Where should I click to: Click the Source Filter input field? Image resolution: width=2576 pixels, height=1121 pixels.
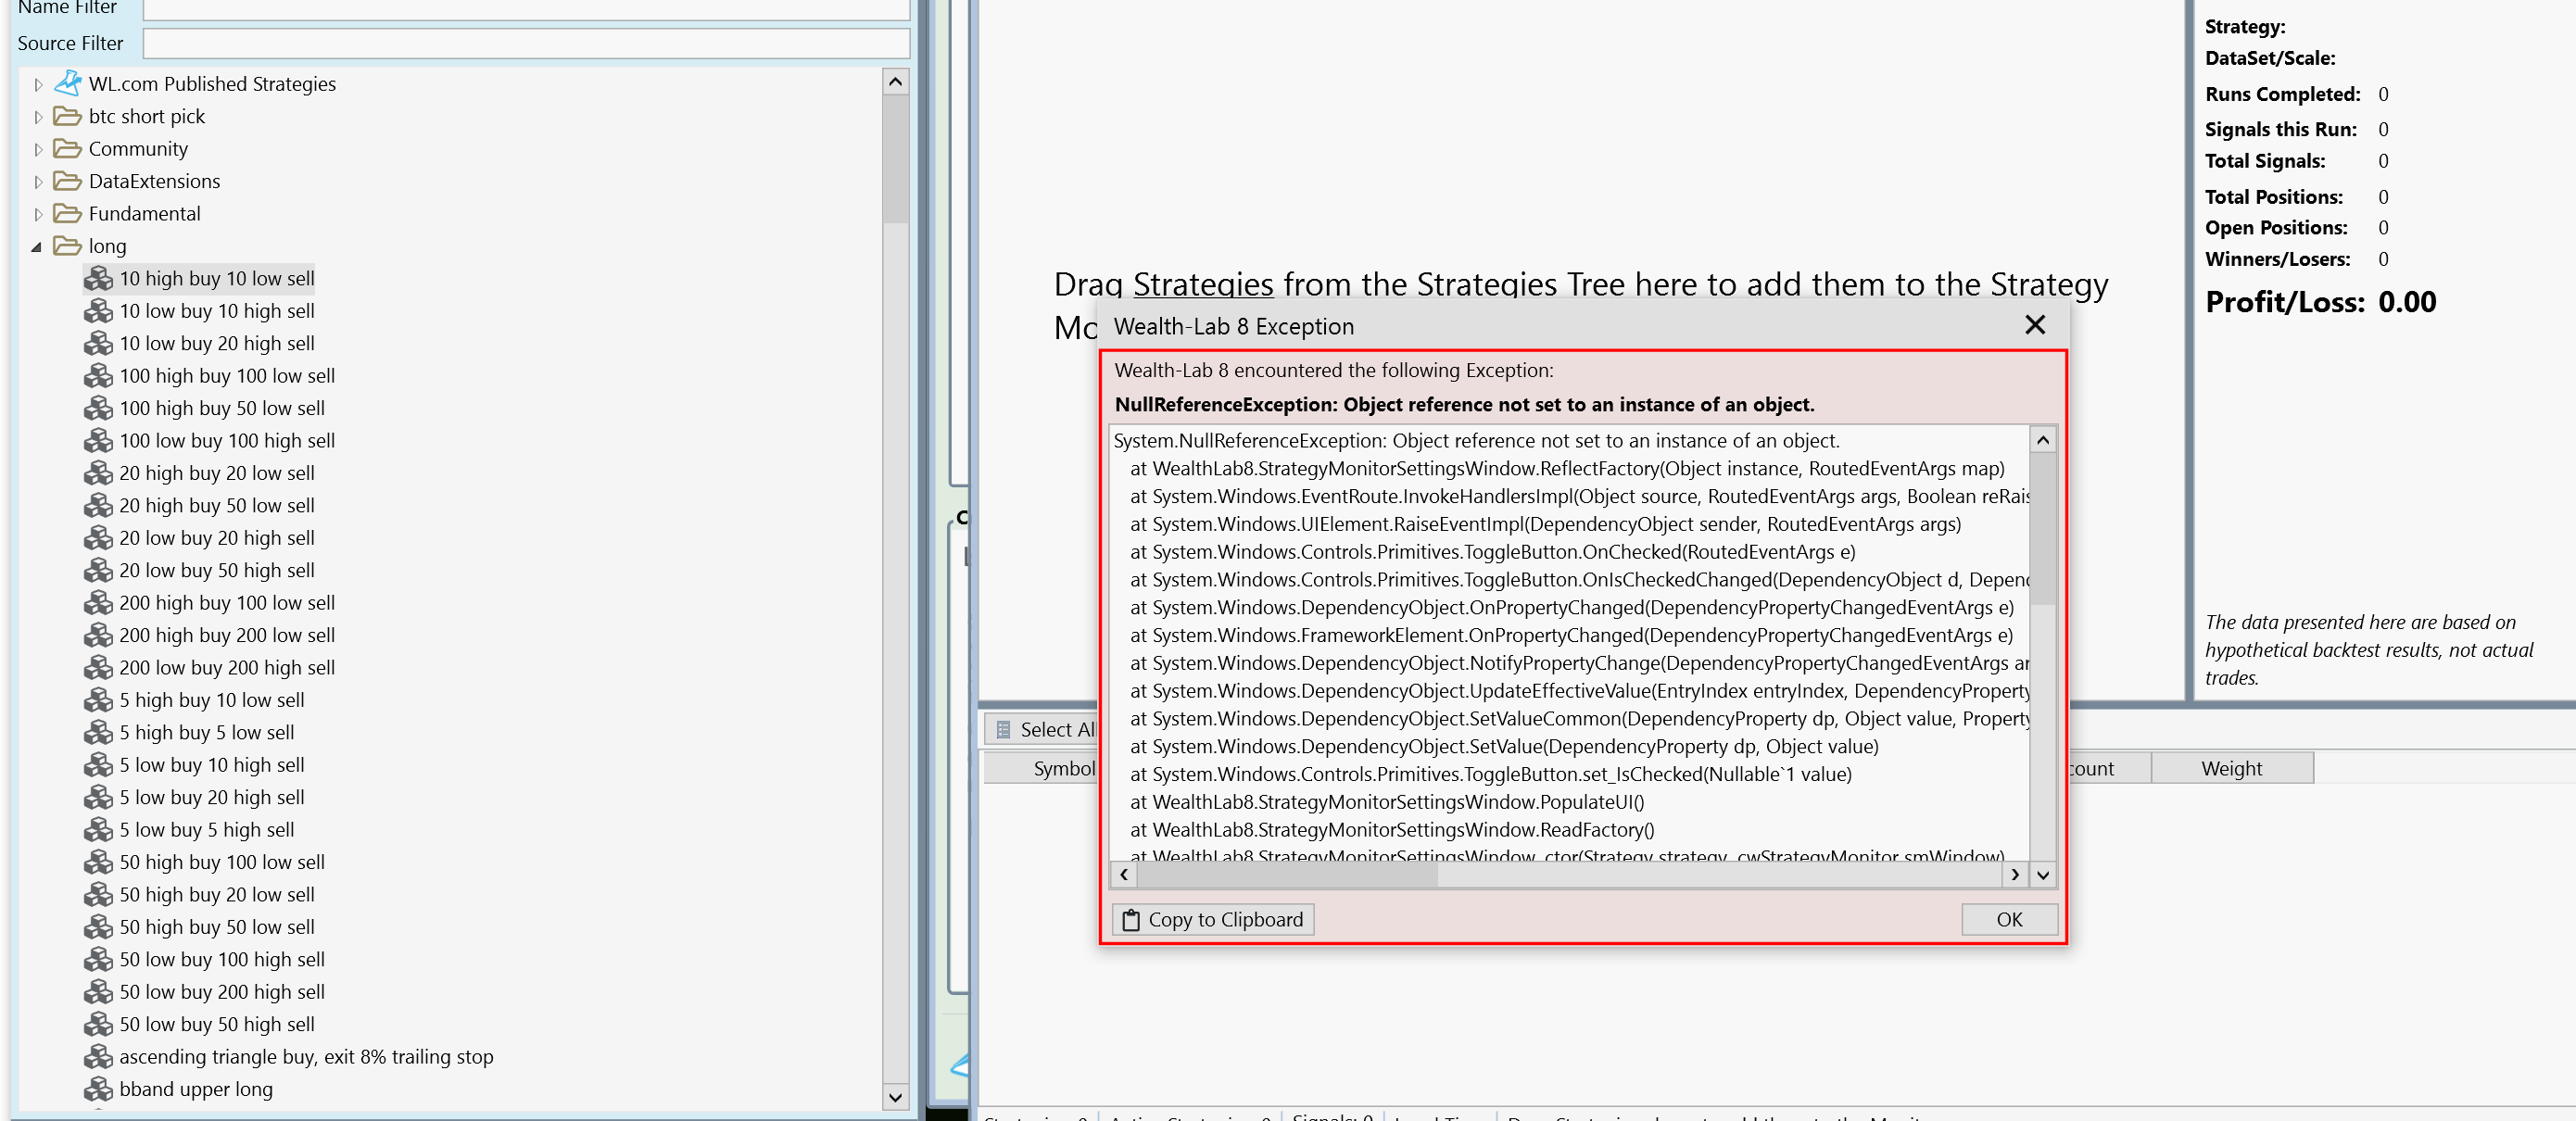(x=526, y=43)
